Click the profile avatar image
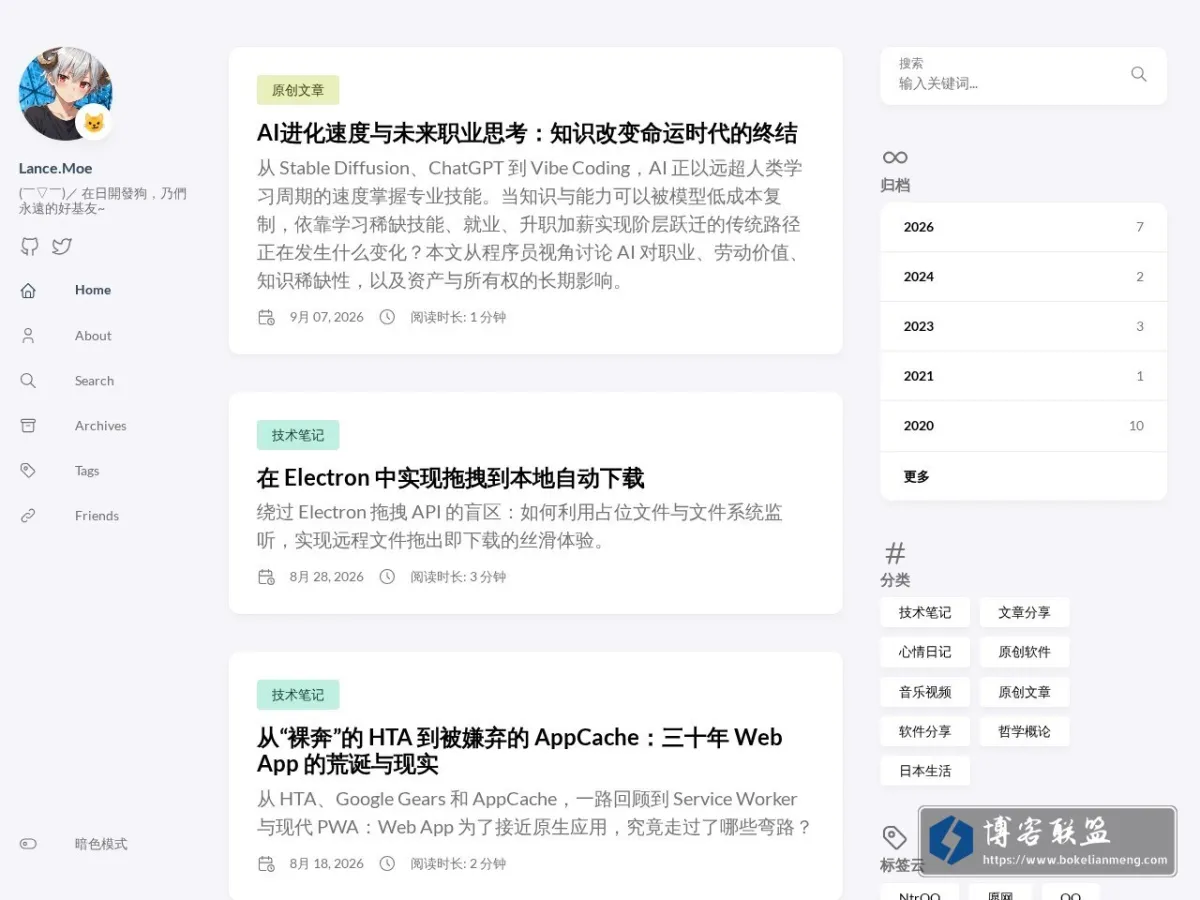This screenshot has width=1200, height=900. click(x=65, y=93)
